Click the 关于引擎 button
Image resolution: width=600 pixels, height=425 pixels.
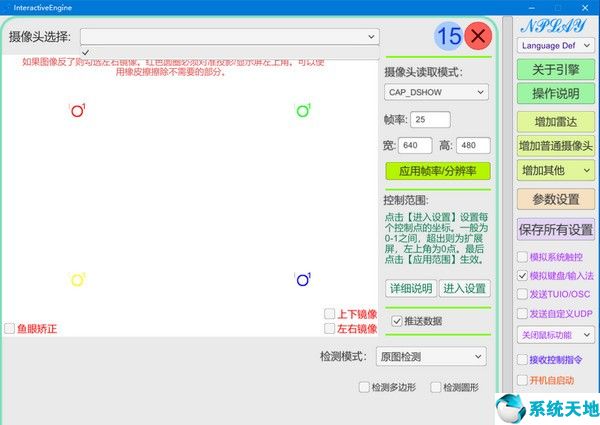[x=556, y=70]
